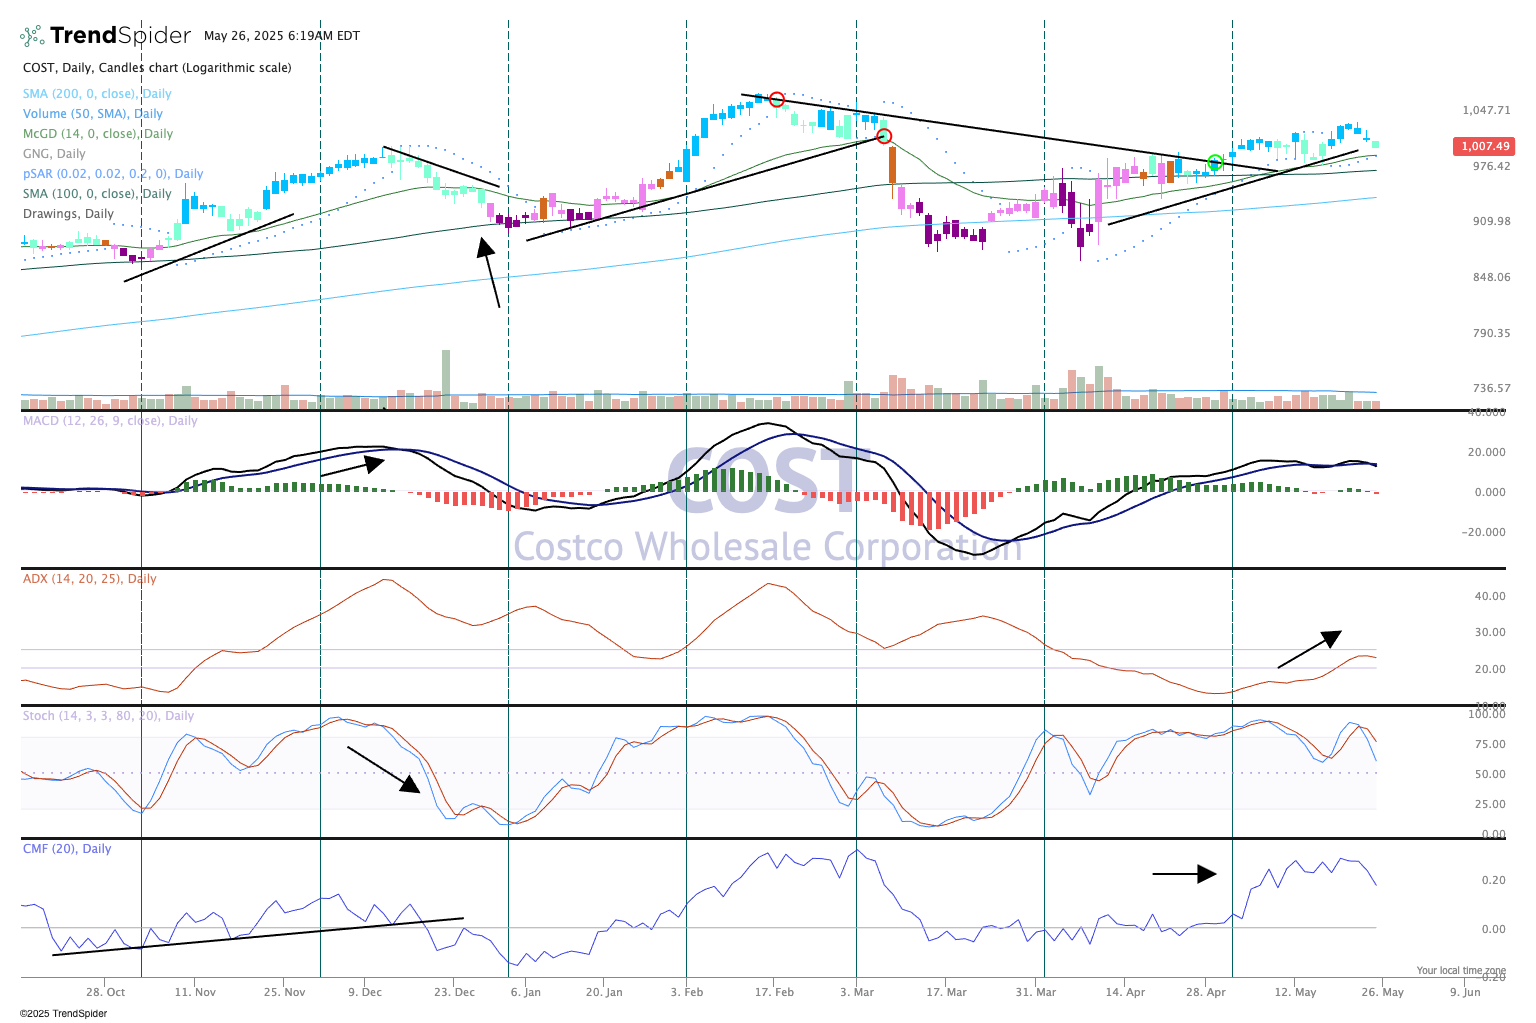Image resolution: width=1536 pixels, height=1023 pixels.
Task: Click the red circle at February price peak
Action: (x=776, y=99)
